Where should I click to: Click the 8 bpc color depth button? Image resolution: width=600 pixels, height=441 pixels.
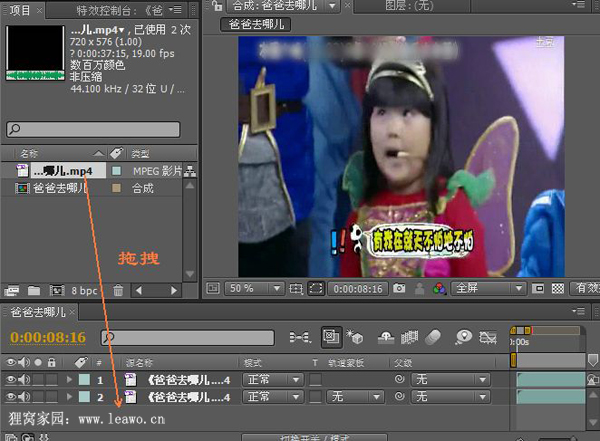[x=86, y=291]
